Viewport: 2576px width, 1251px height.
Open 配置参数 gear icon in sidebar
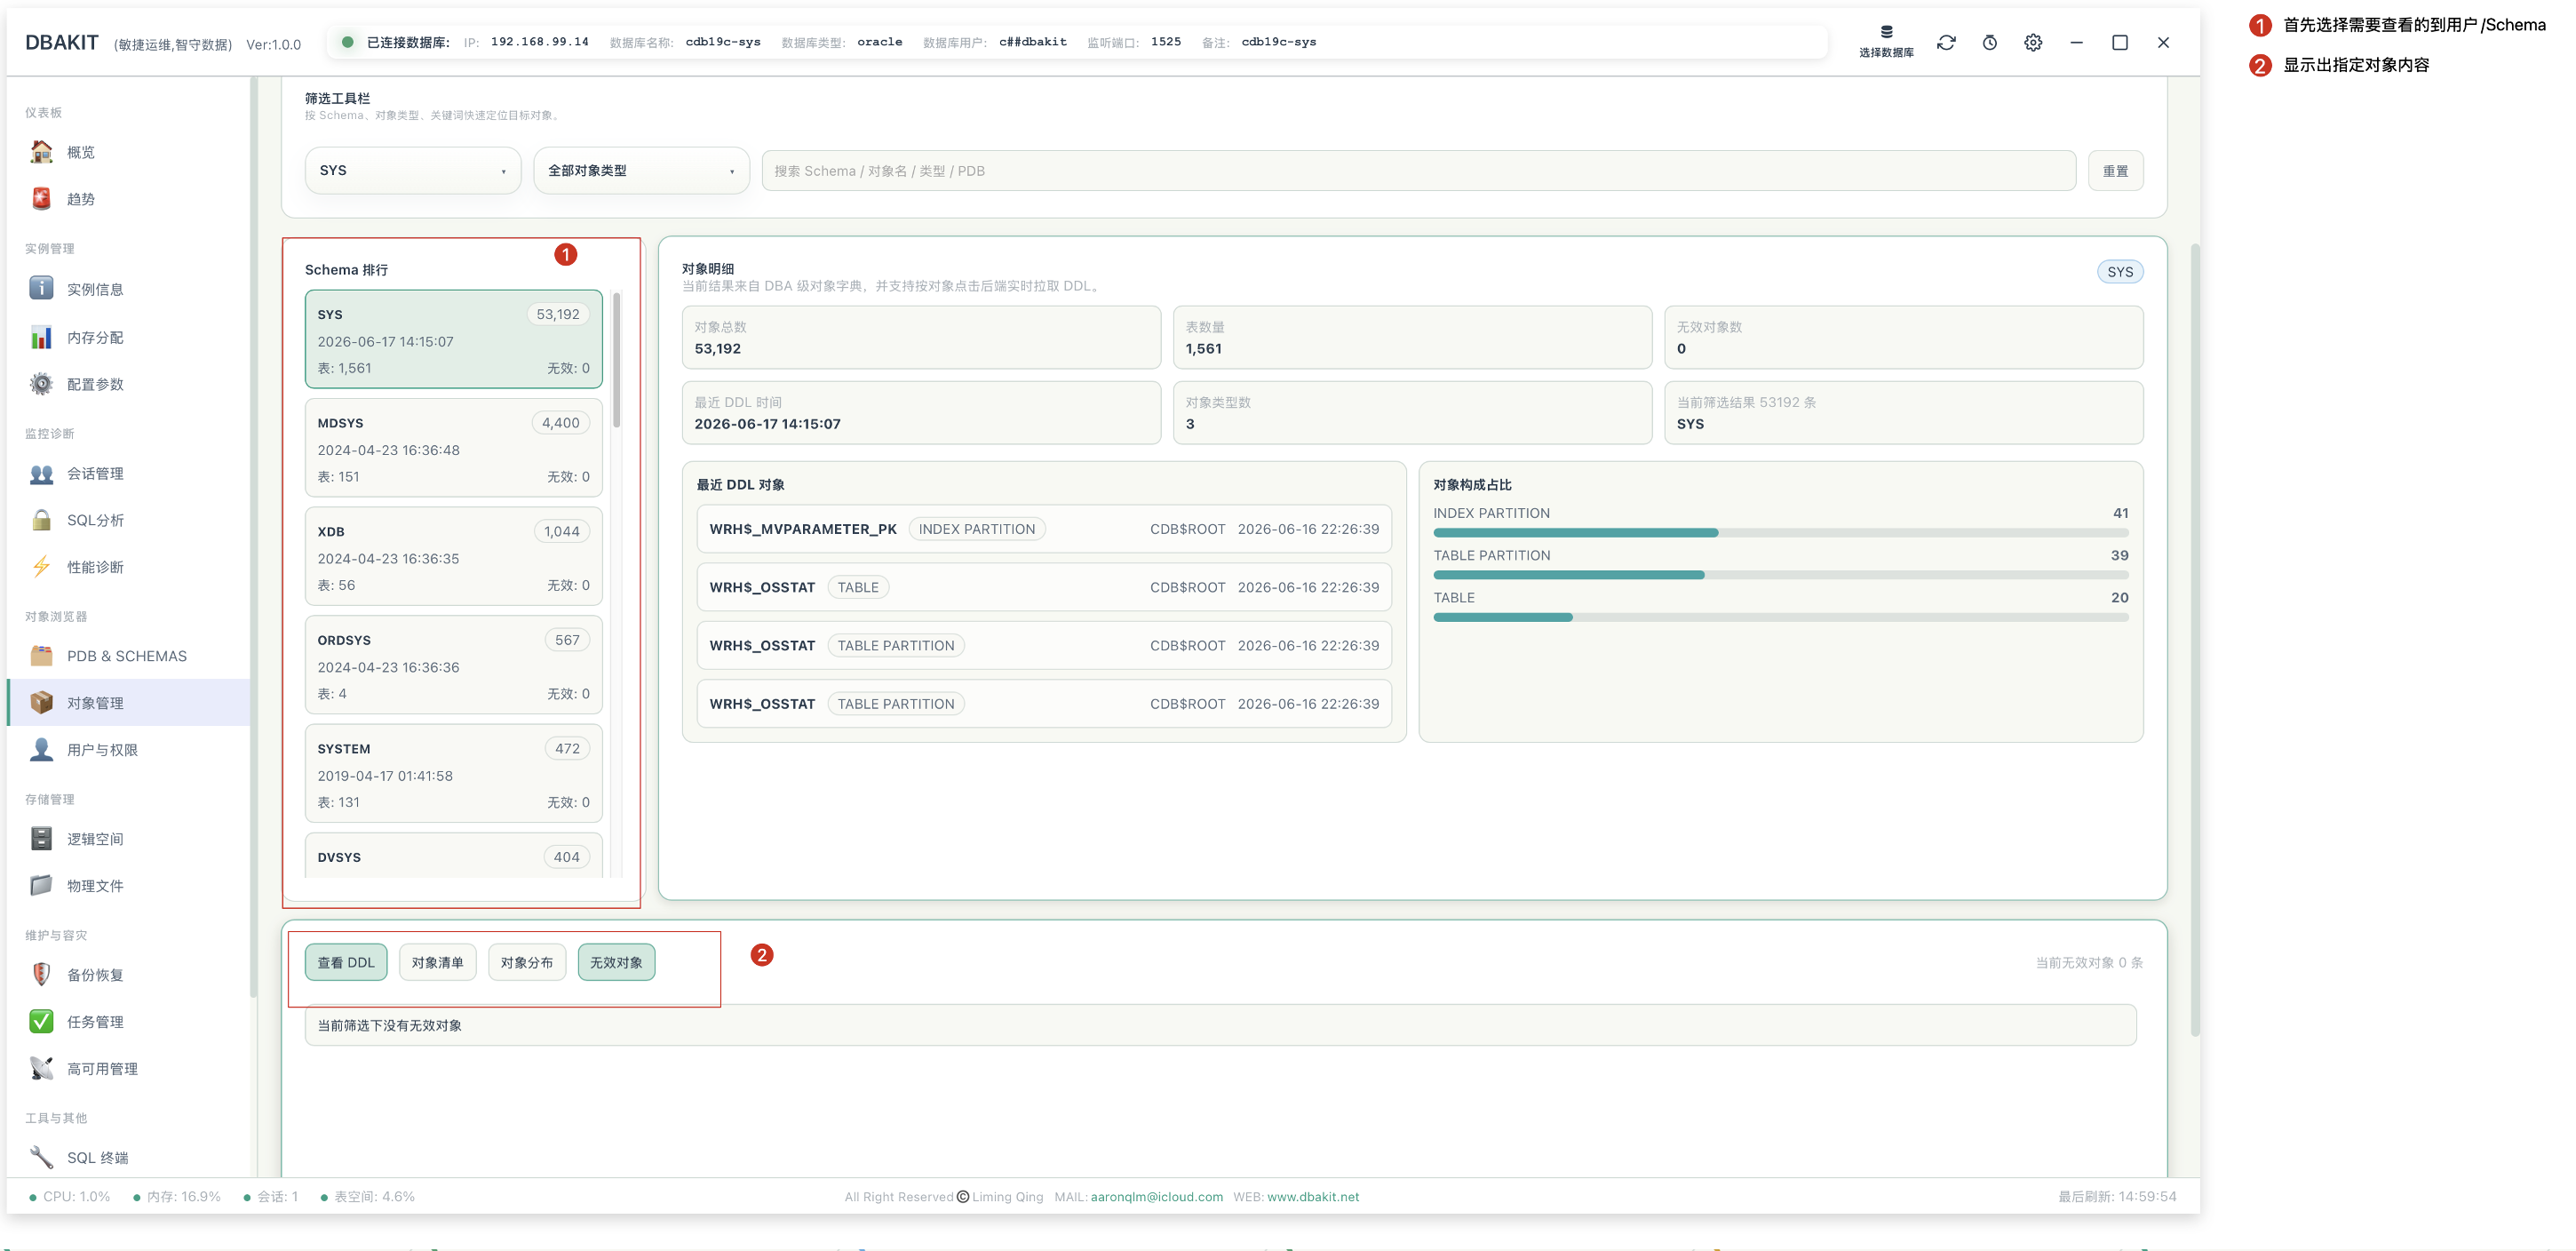(41, 384)
